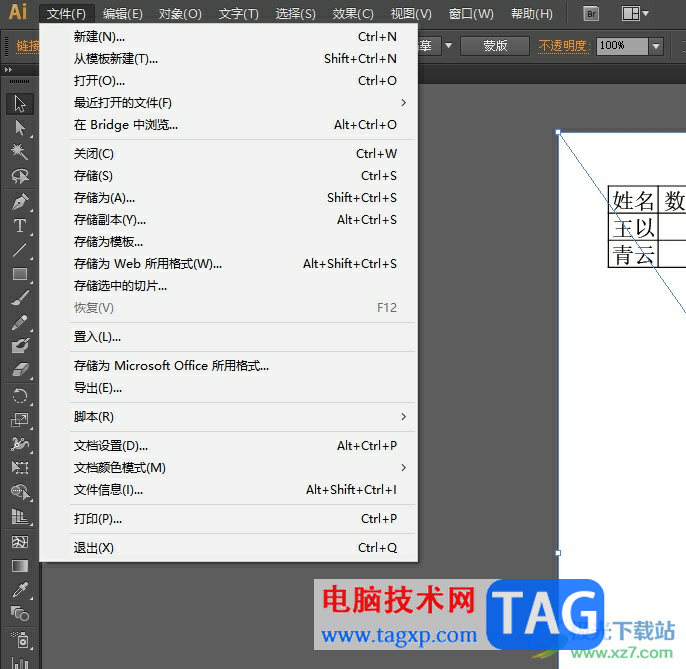686x669 pixels.
Task: Open dropdown arrow left of 蒙版 button
Action: coord(448,46)
